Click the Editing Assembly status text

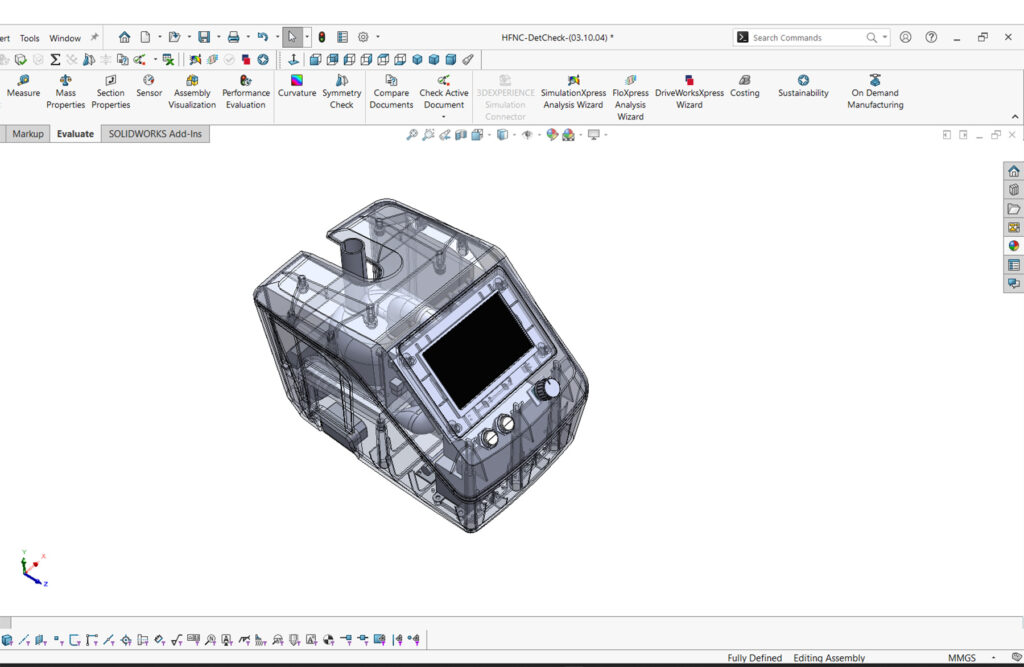coord(829,658)
